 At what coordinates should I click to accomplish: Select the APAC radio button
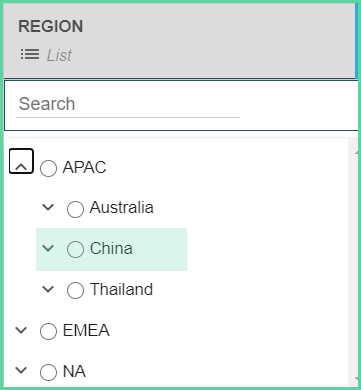(x=48, y=168)
